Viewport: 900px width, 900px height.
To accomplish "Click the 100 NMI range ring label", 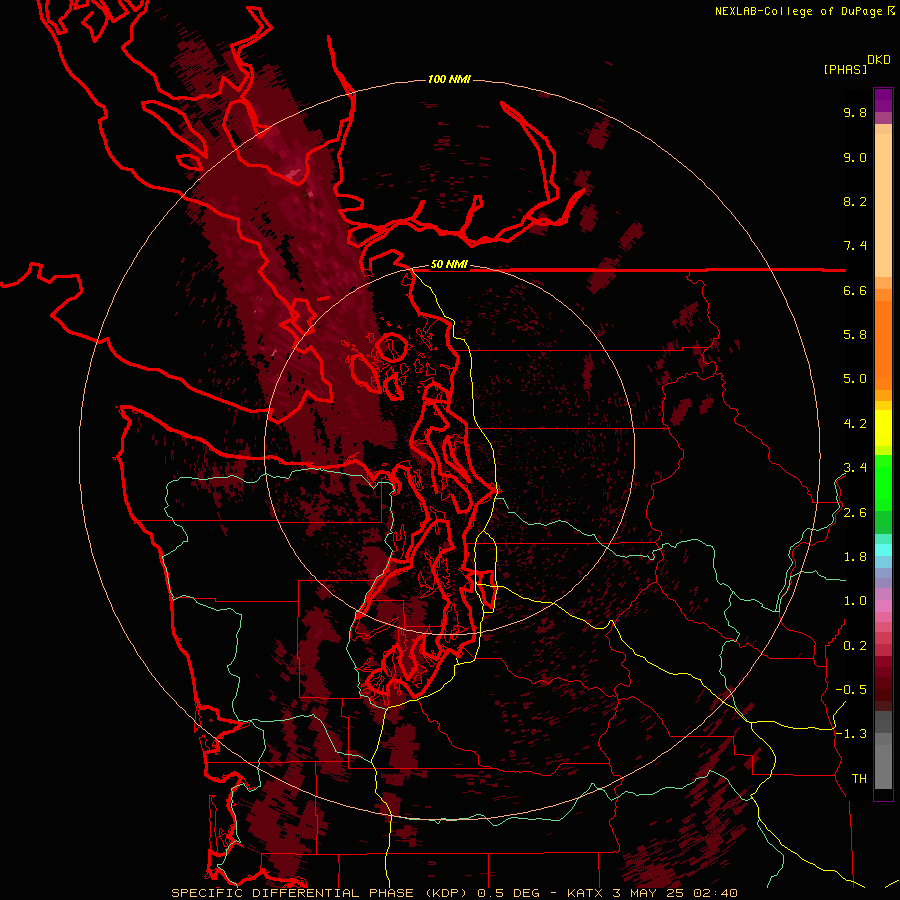I will click(x=449, y=79).
